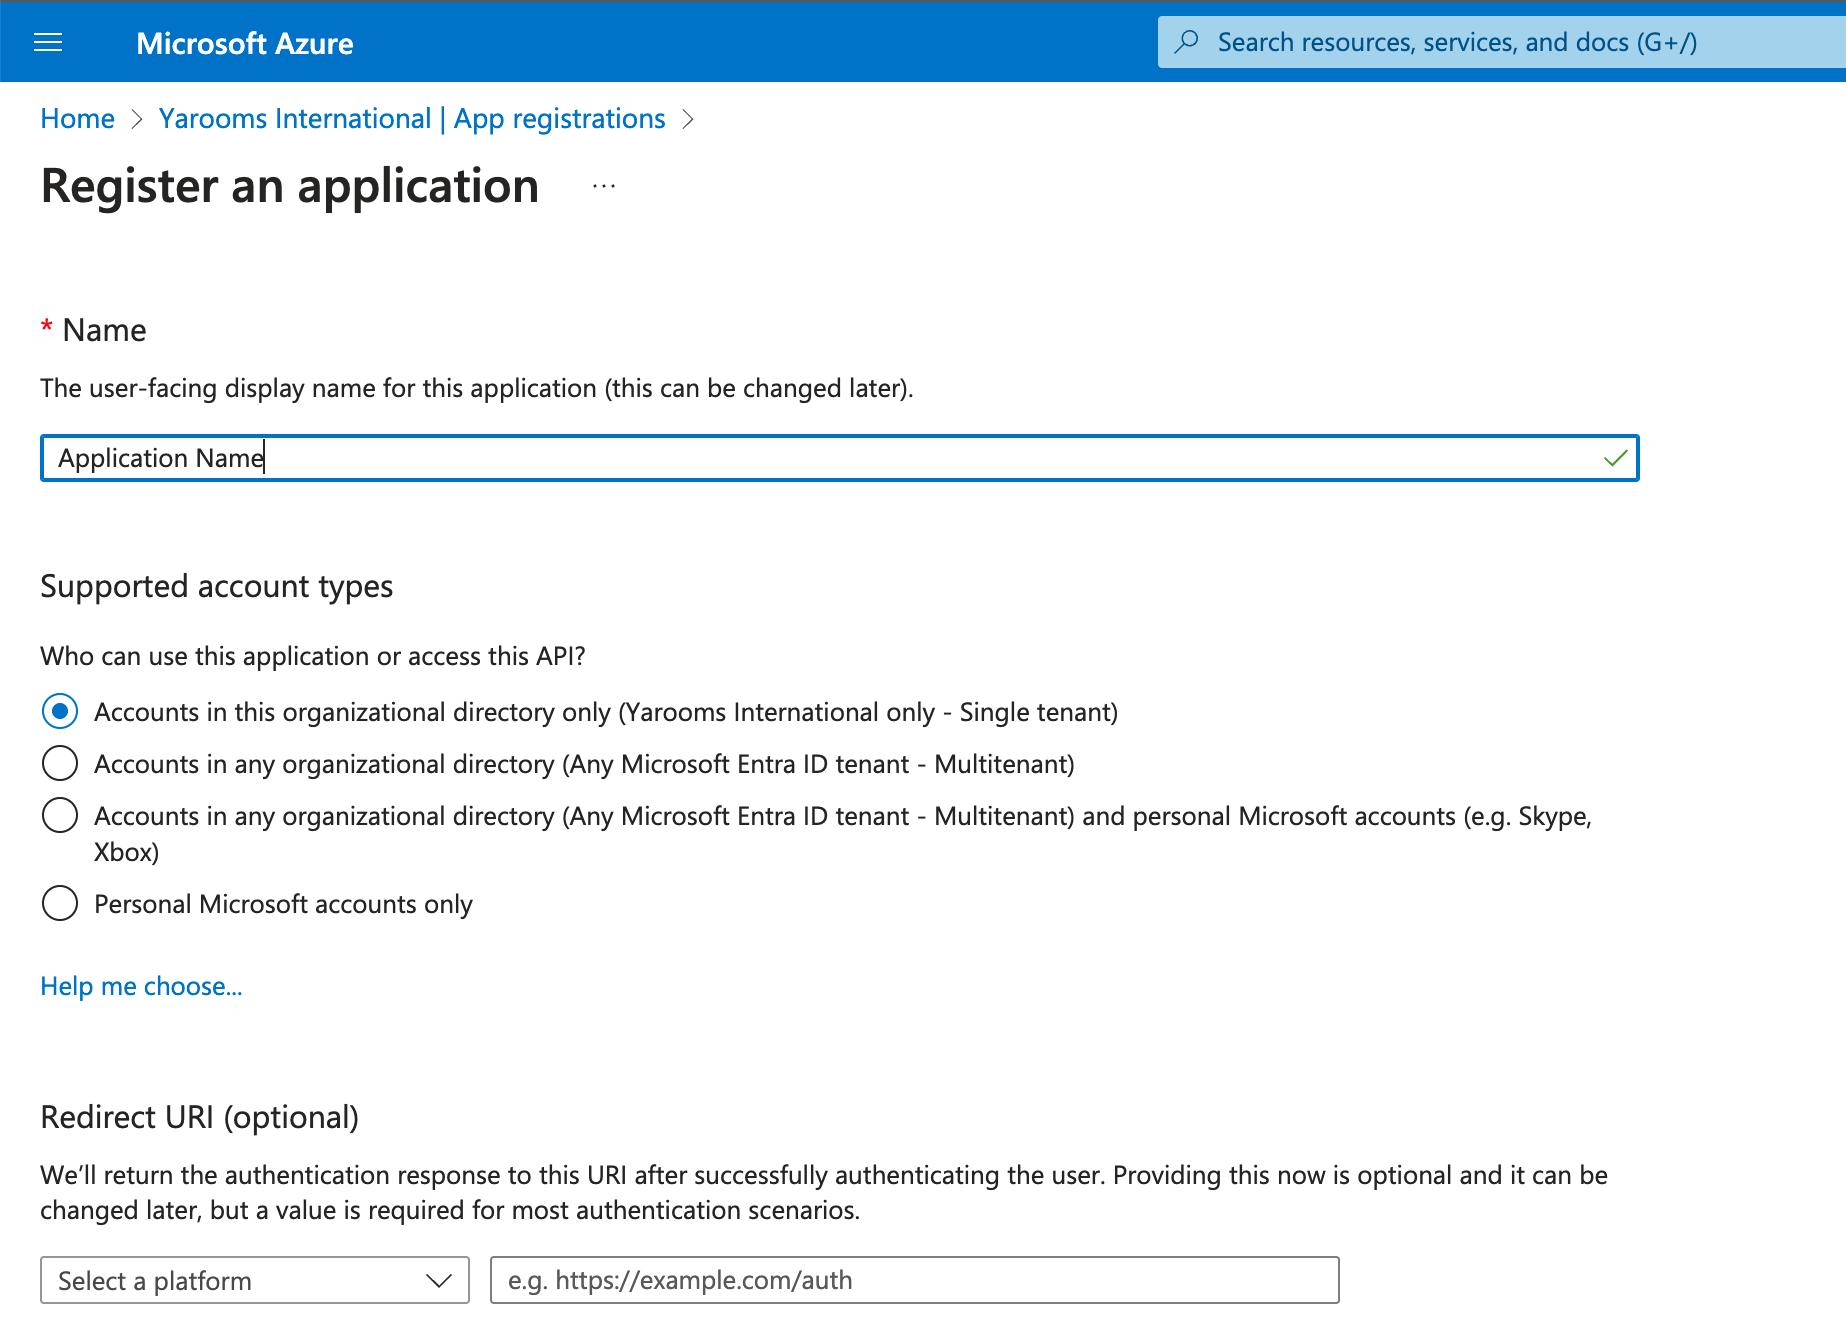Click the Microsoft Azure logo text
Viewport: 1846px width, 1340px height.
click(244, 43)
